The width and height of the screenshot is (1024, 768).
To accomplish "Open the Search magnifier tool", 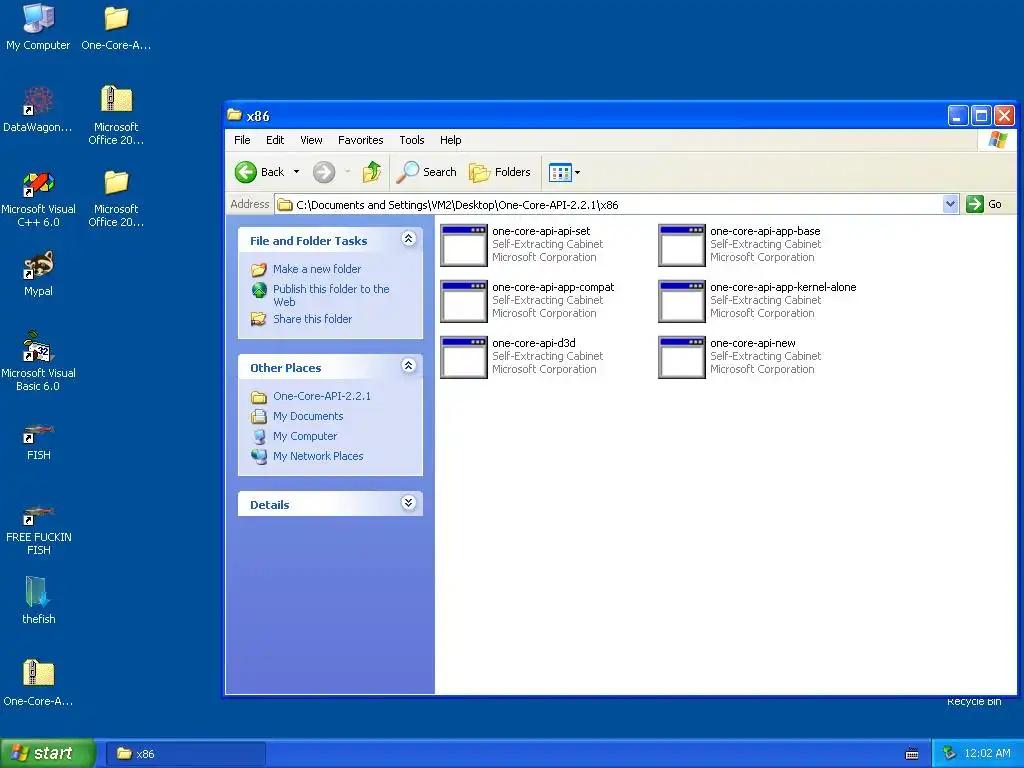I will point(426,172).
